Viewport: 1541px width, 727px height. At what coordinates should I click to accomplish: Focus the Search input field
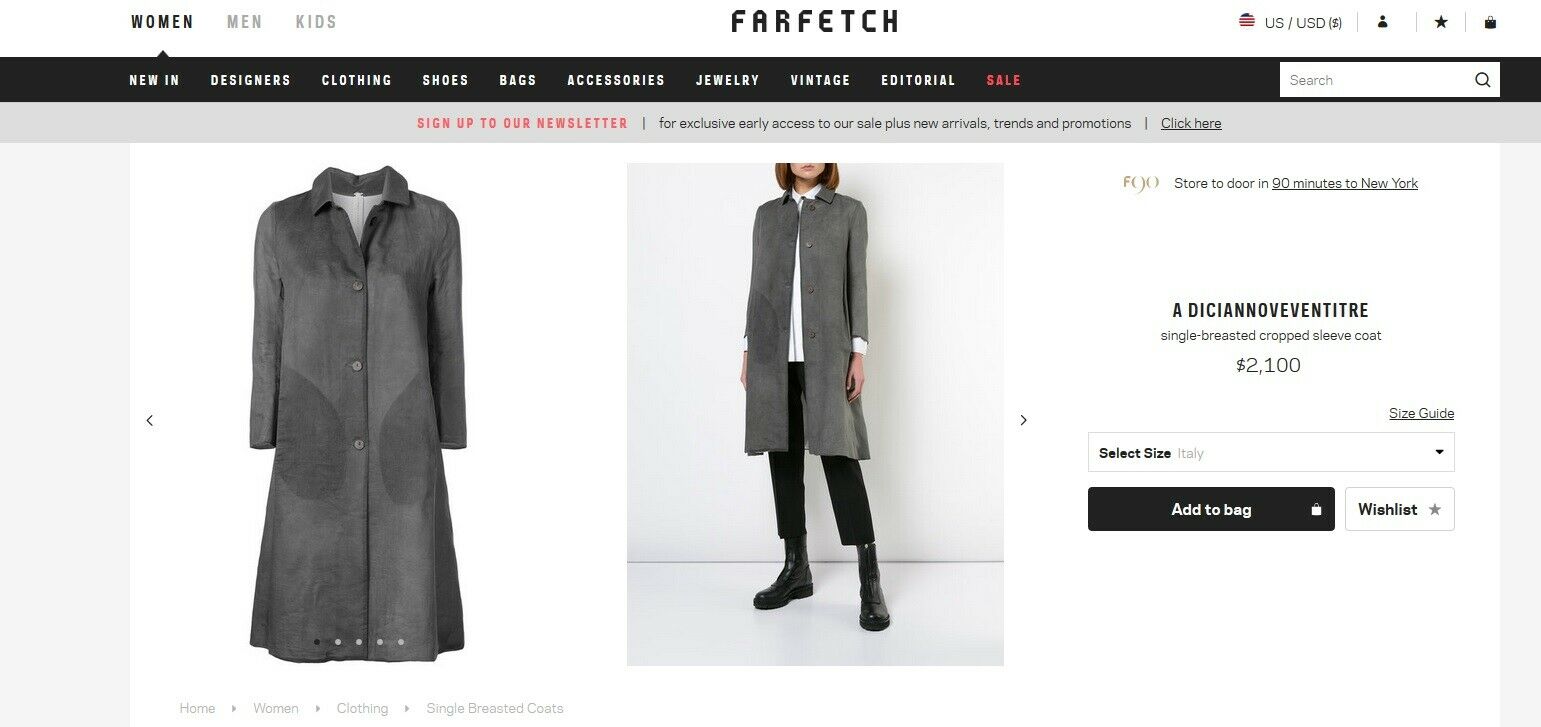tap(1376, 80)
